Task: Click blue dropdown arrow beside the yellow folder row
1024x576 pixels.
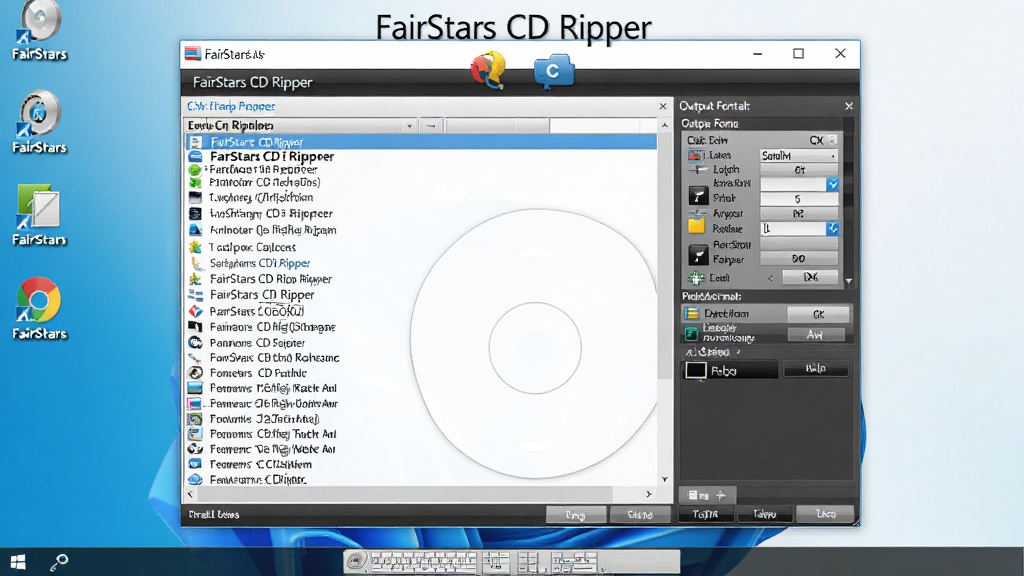Action: (x=832, y=229)
